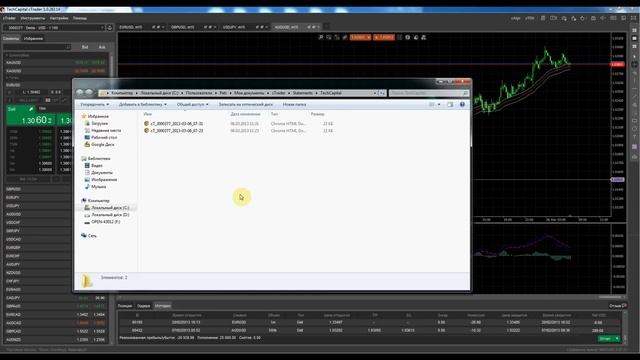Open the GBPUSD chart tab
640x360 pixels.
(182, 27)
